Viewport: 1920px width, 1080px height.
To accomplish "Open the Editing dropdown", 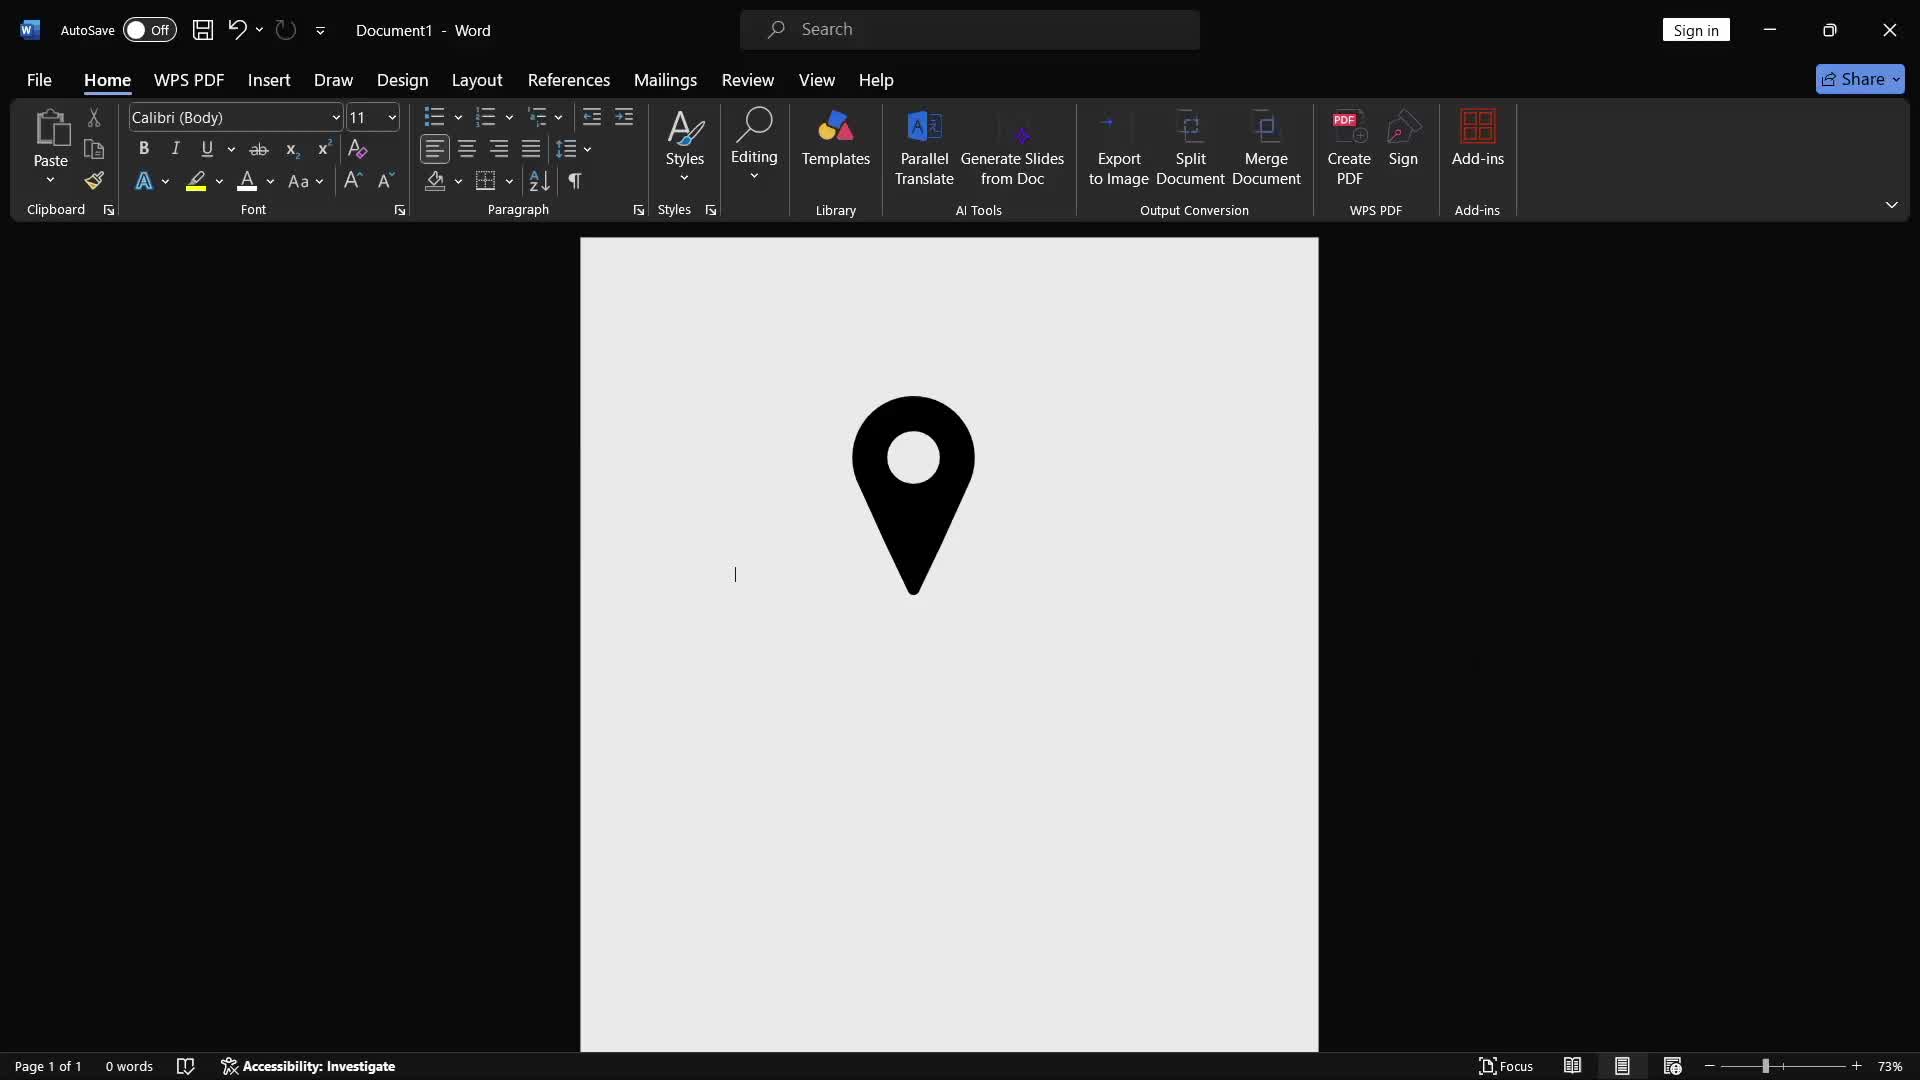I will [x=754, y=146].
